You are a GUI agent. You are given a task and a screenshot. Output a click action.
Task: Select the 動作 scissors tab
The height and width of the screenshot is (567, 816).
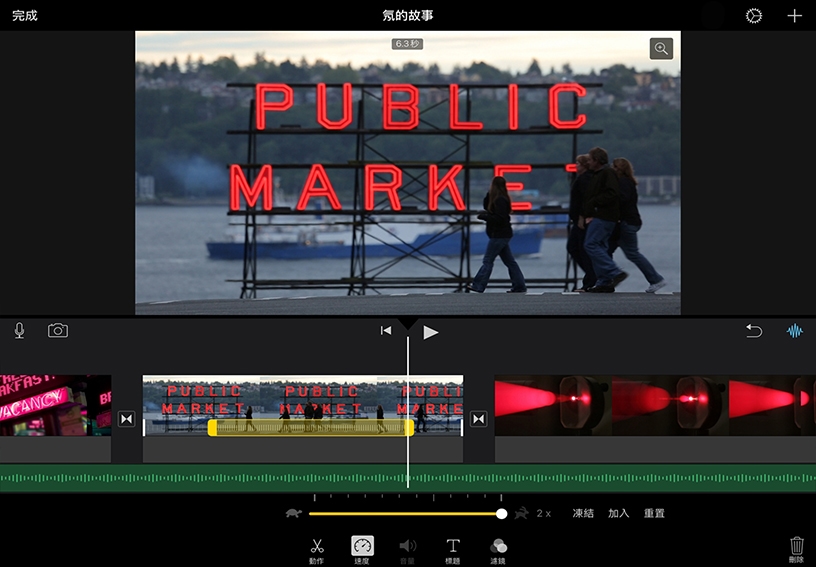317,549
